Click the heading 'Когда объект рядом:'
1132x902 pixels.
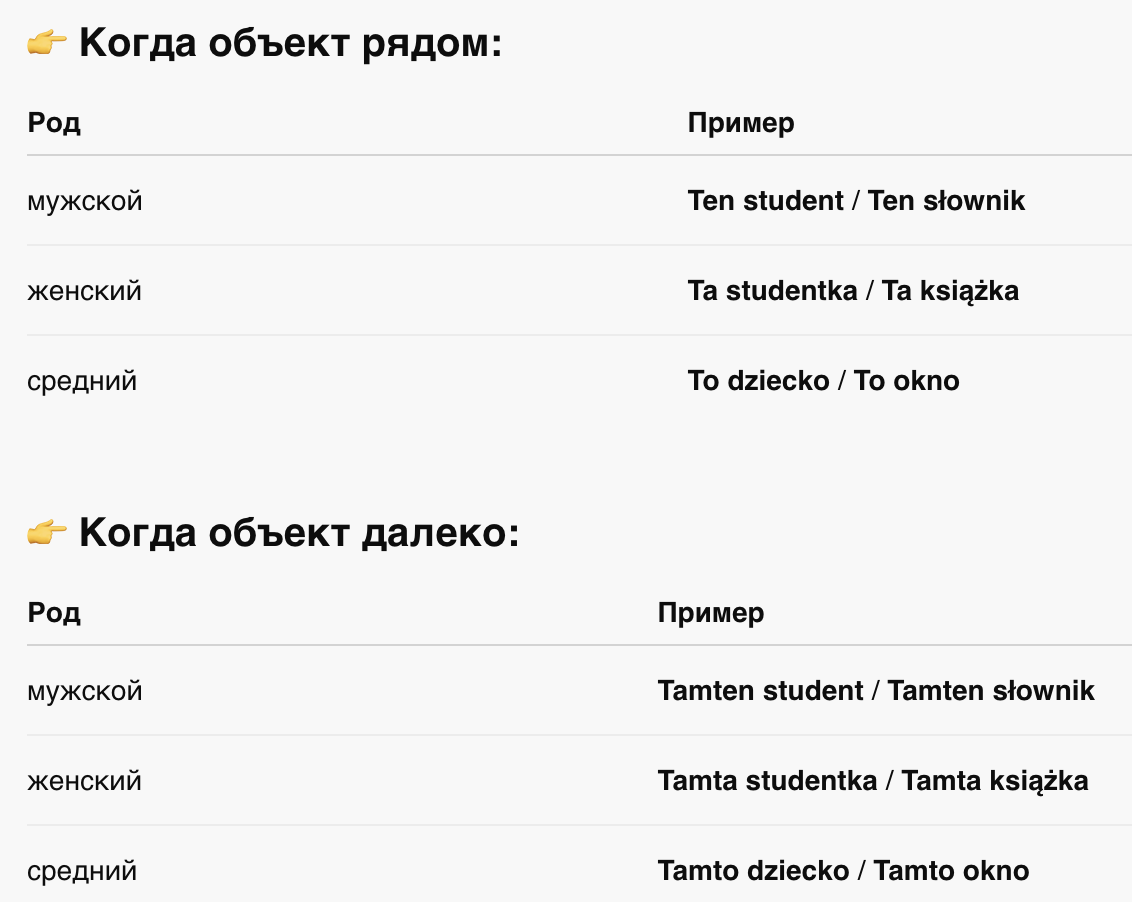click(x=290, y=43)
